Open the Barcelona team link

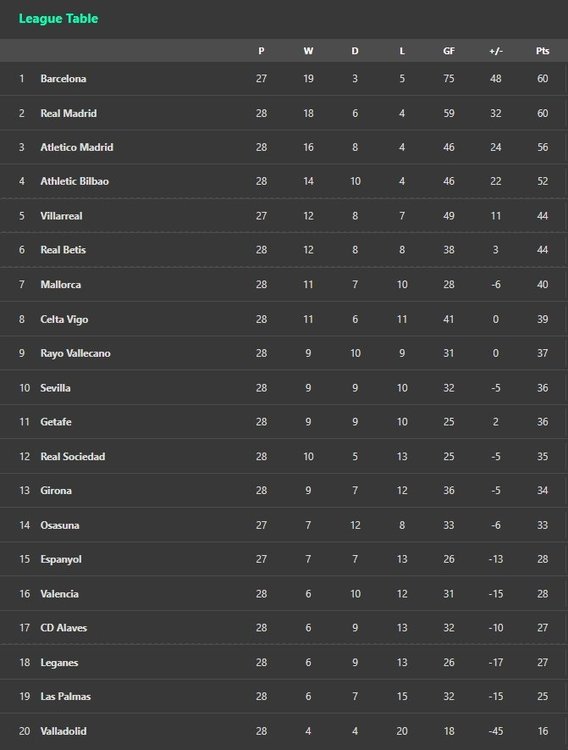pos(63,78)
